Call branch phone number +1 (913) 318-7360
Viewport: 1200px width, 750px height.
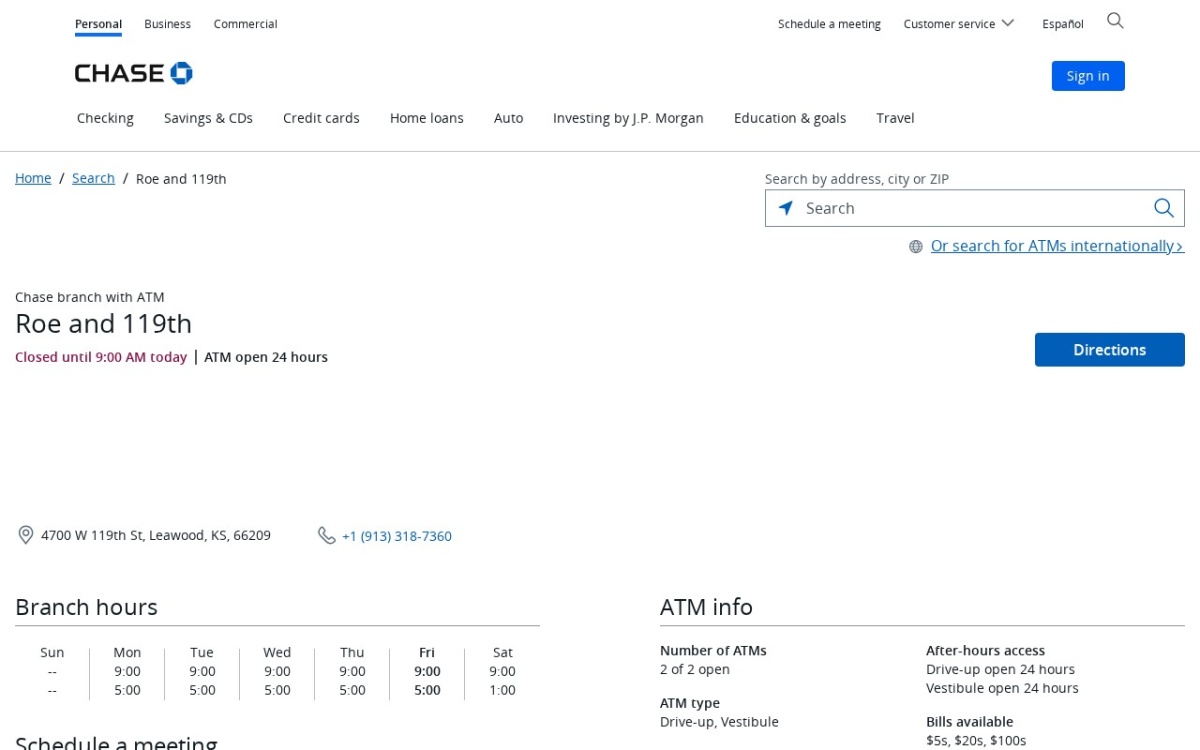click(397, 536)
